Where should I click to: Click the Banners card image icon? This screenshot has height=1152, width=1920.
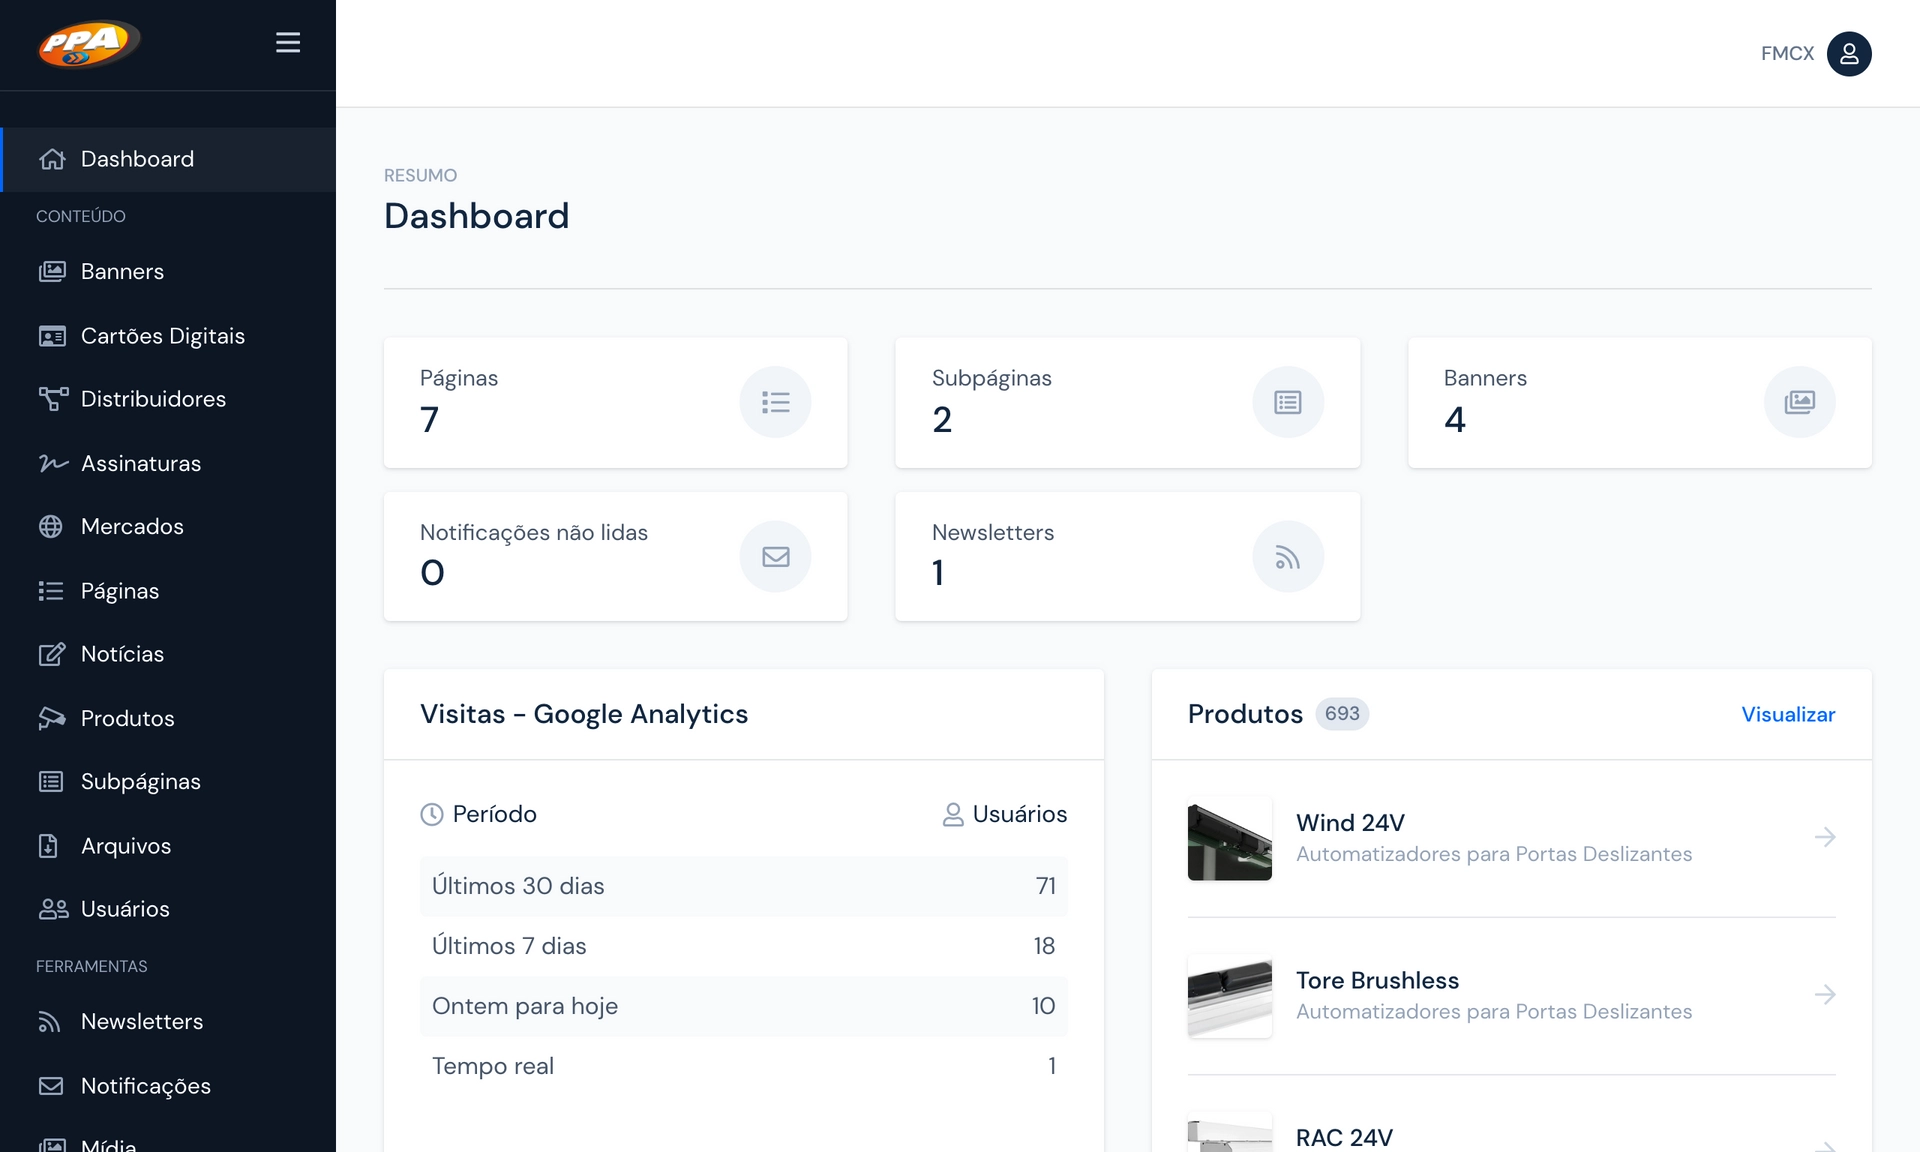click(x=1799, y=402)
